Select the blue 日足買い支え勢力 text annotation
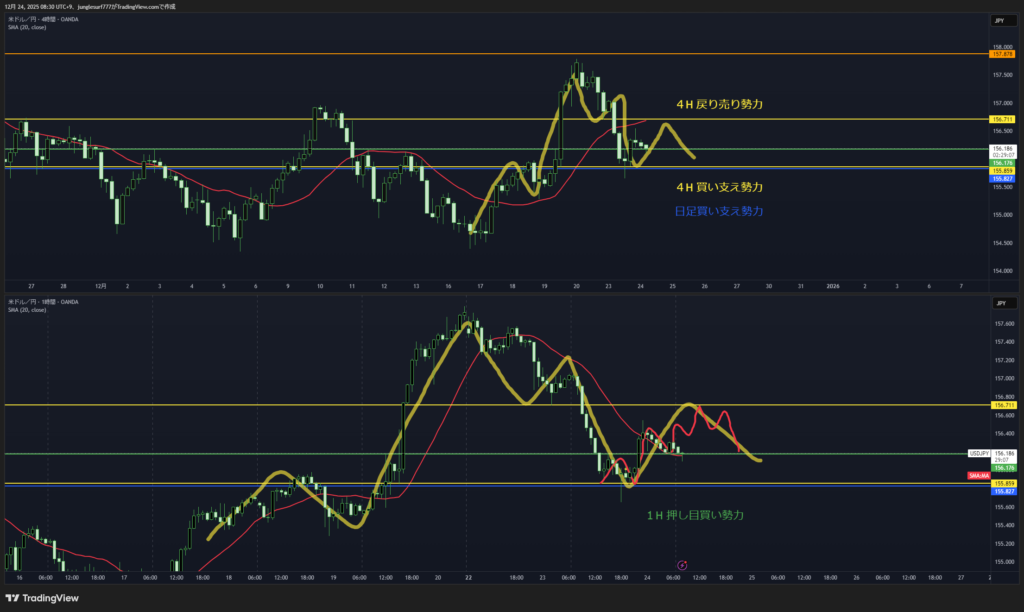This screenshot has width=1024, height=612. click(x=719, y=211)
